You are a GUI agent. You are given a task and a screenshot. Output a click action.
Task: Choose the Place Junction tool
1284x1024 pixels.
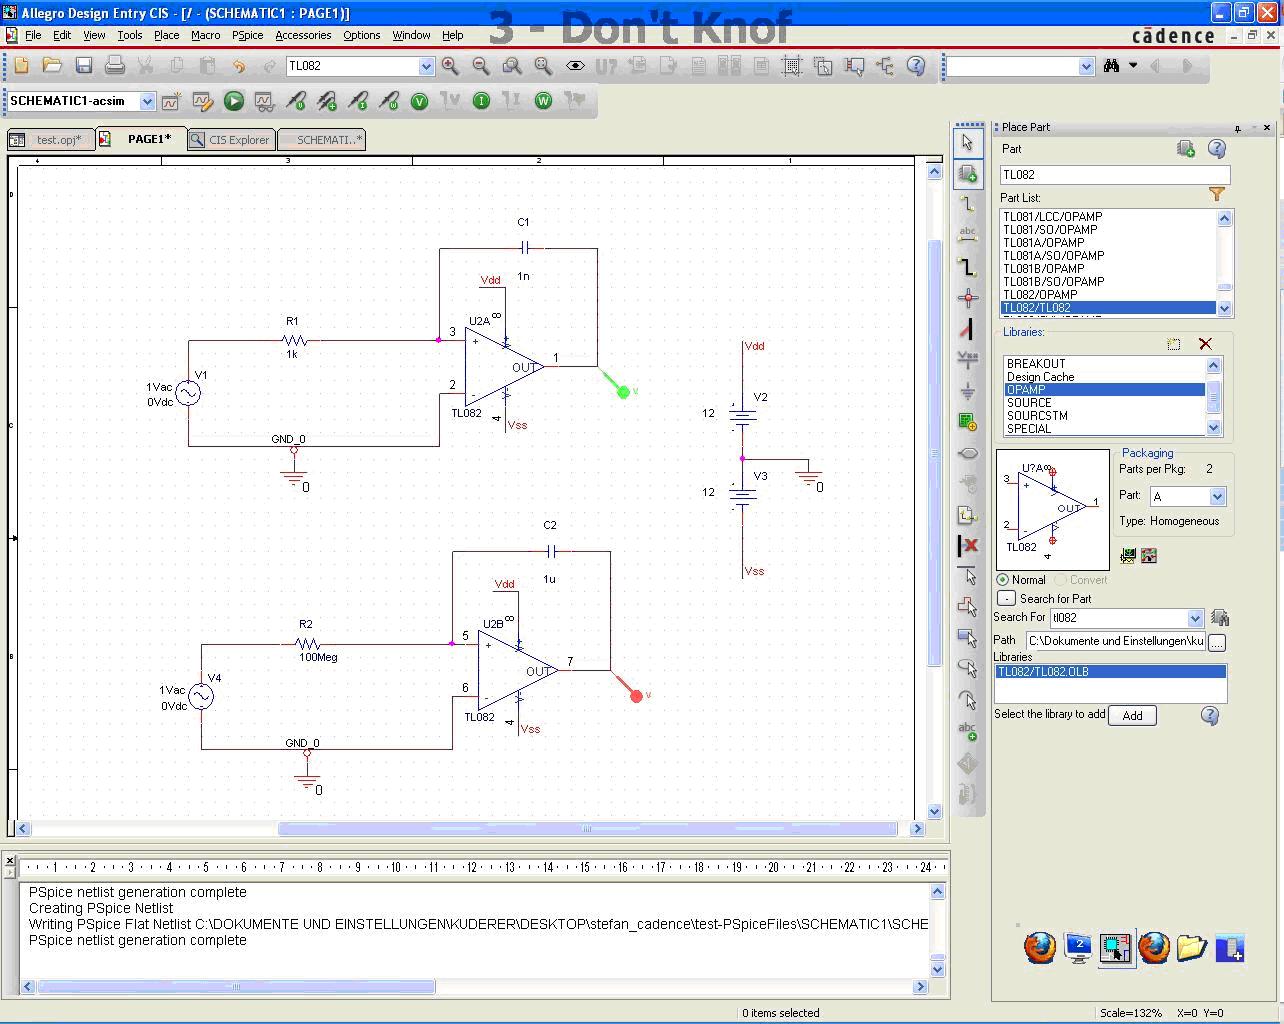coord(967,297)
